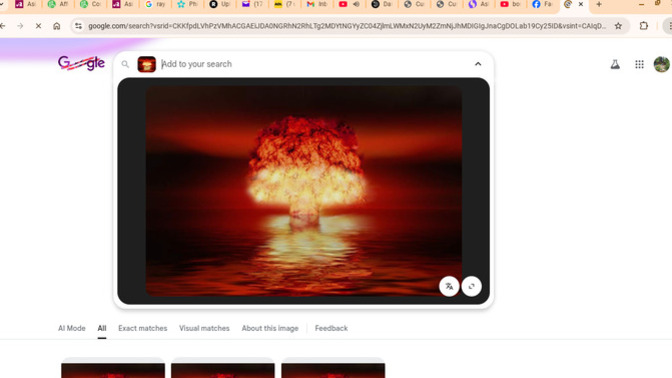672x378 pixels.
Task: Switch to the green-icon 'Co' tab
Action: [x=90, y=4]
